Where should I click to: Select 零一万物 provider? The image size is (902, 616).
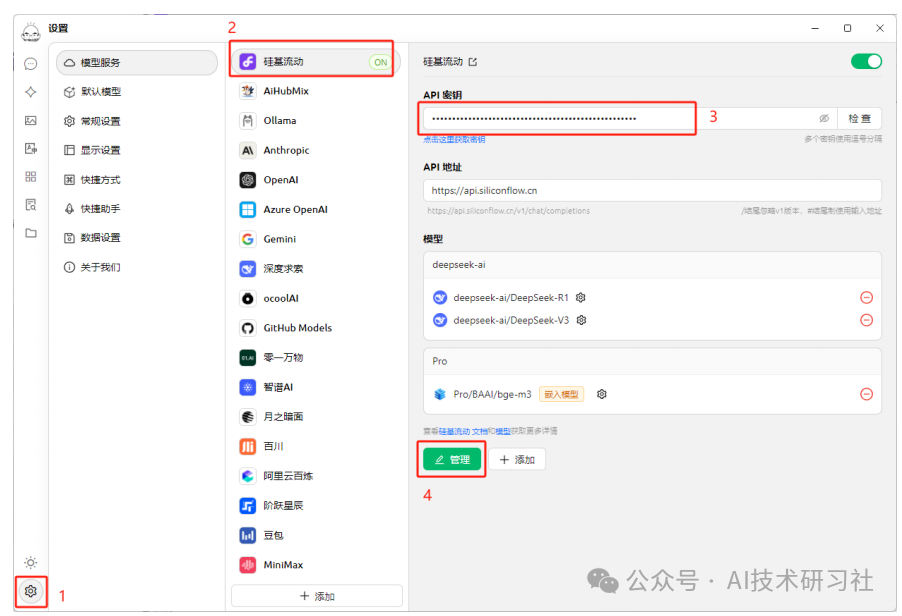click(315, 357)
